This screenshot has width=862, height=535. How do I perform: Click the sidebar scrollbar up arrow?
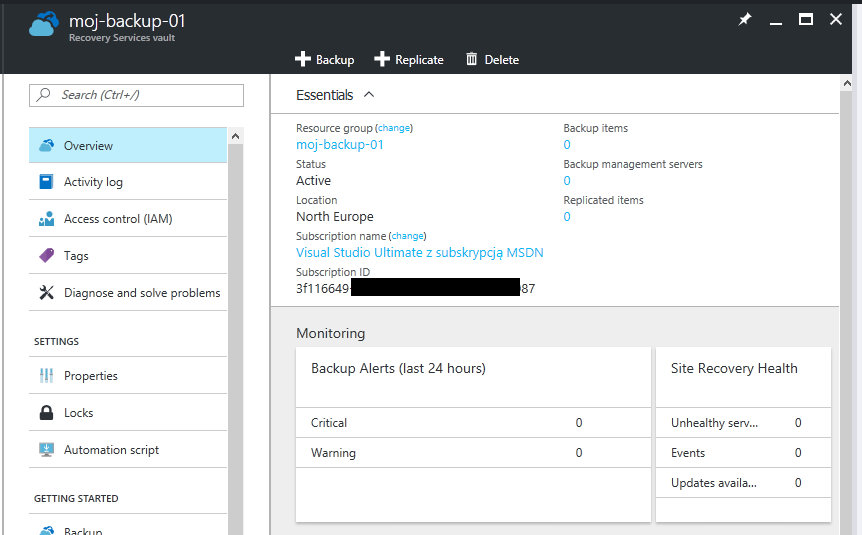[235, 136]
